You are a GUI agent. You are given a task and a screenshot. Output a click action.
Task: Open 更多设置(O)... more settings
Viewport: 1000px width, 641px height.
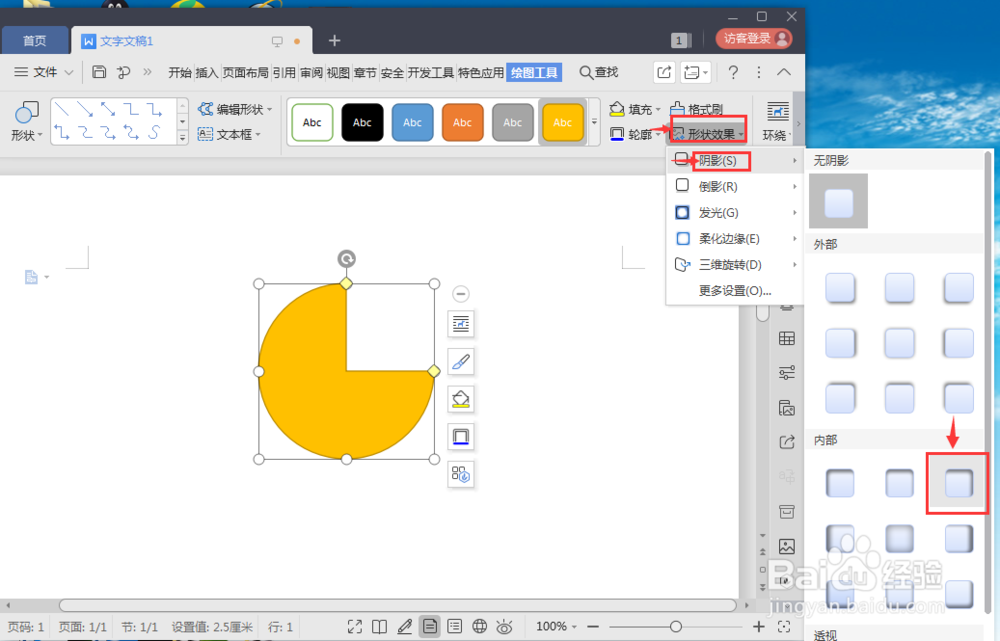click(735, 291)
